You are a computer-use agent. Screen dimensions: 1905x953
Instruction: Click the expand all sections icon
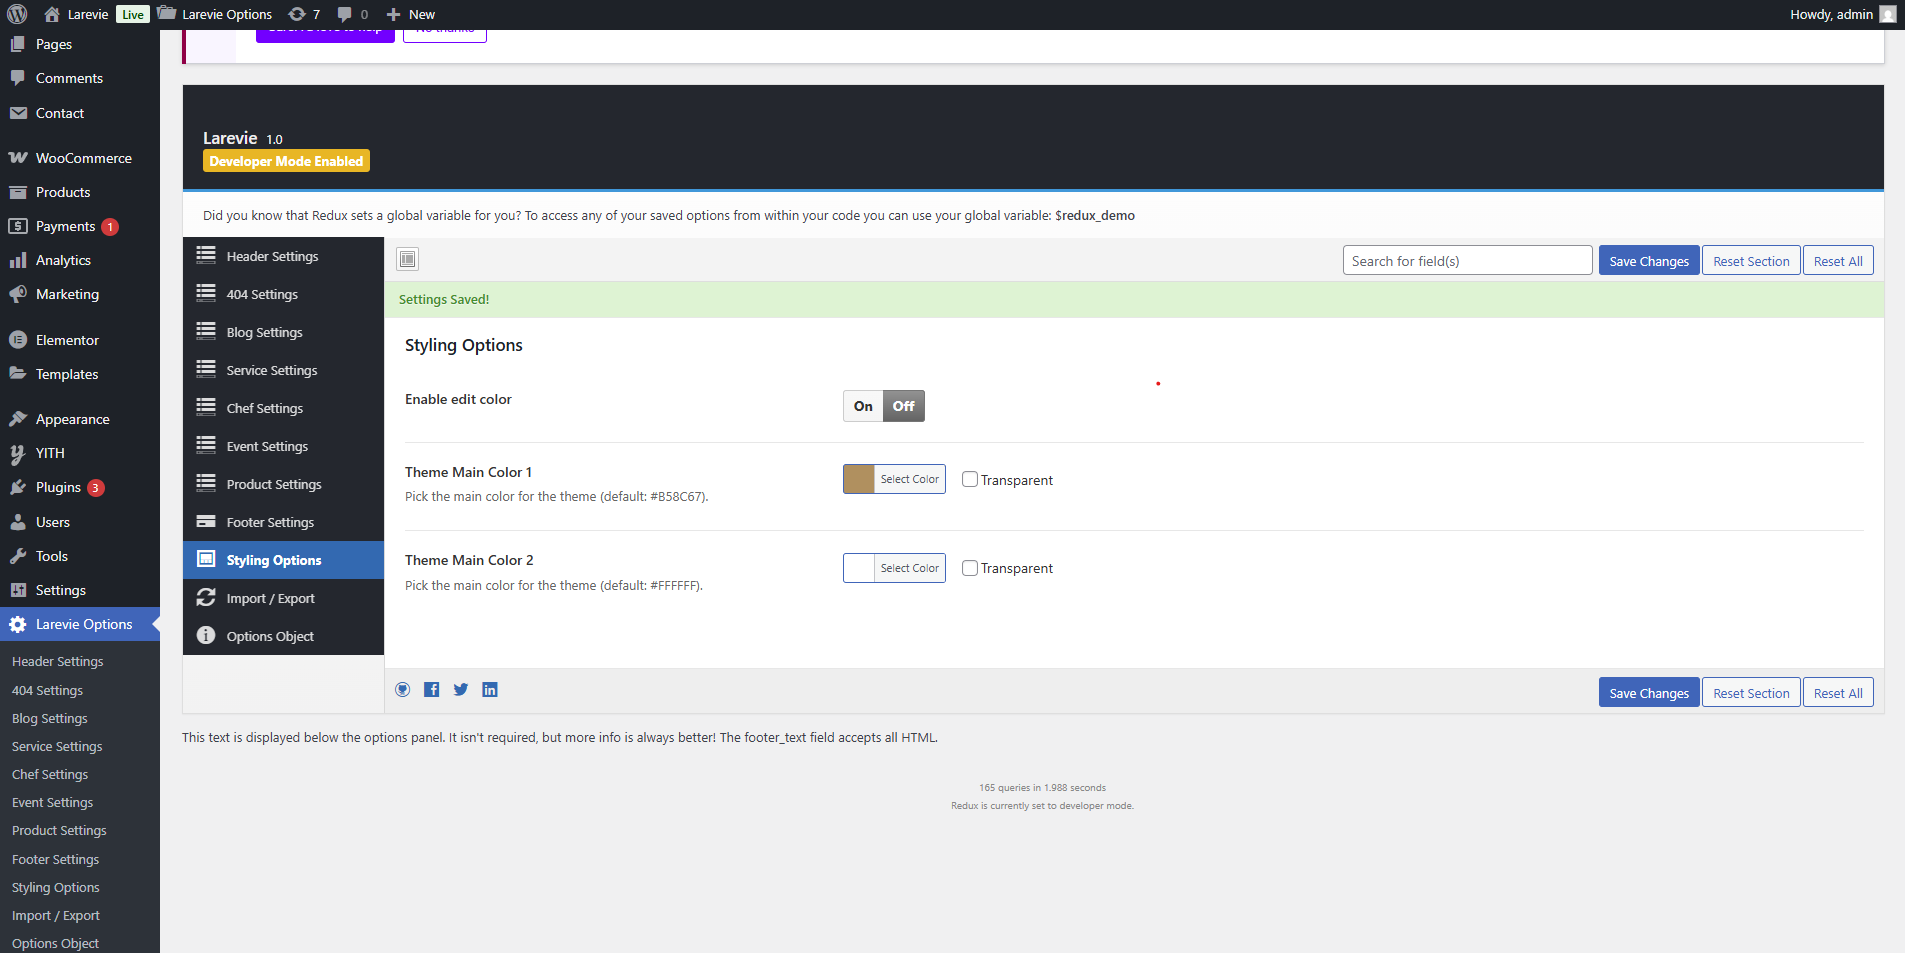click(x=407, y=260)
